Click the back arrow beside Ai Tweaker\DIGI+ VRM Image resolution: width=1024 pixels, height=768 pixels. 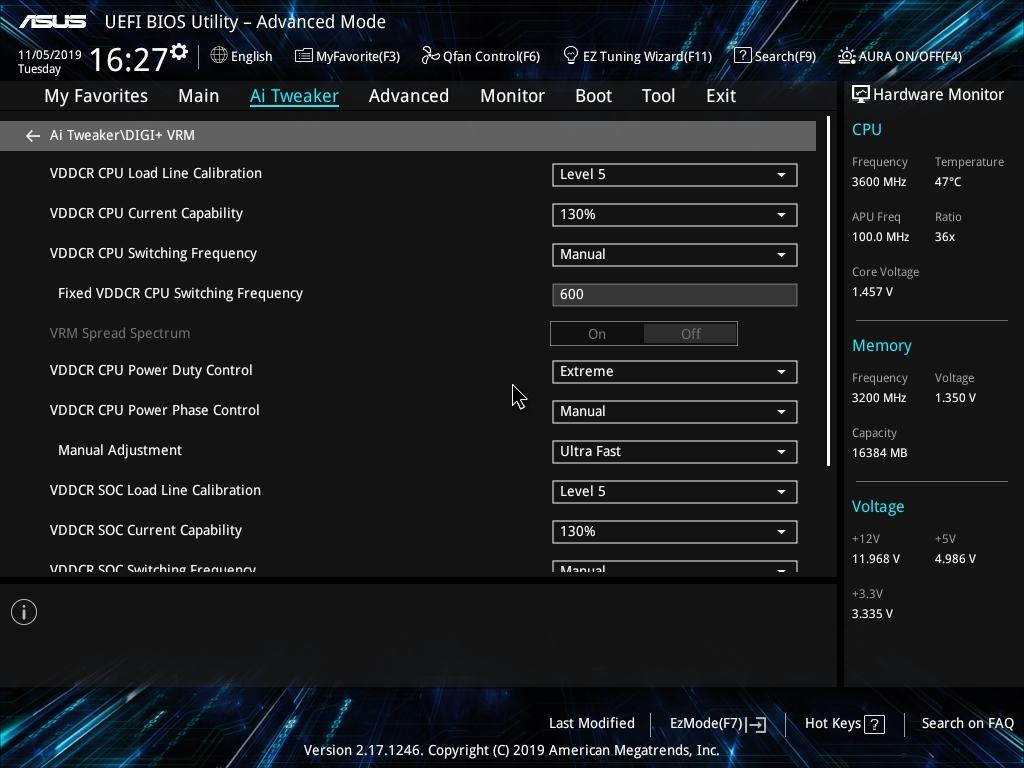click(x=33, y=136)
